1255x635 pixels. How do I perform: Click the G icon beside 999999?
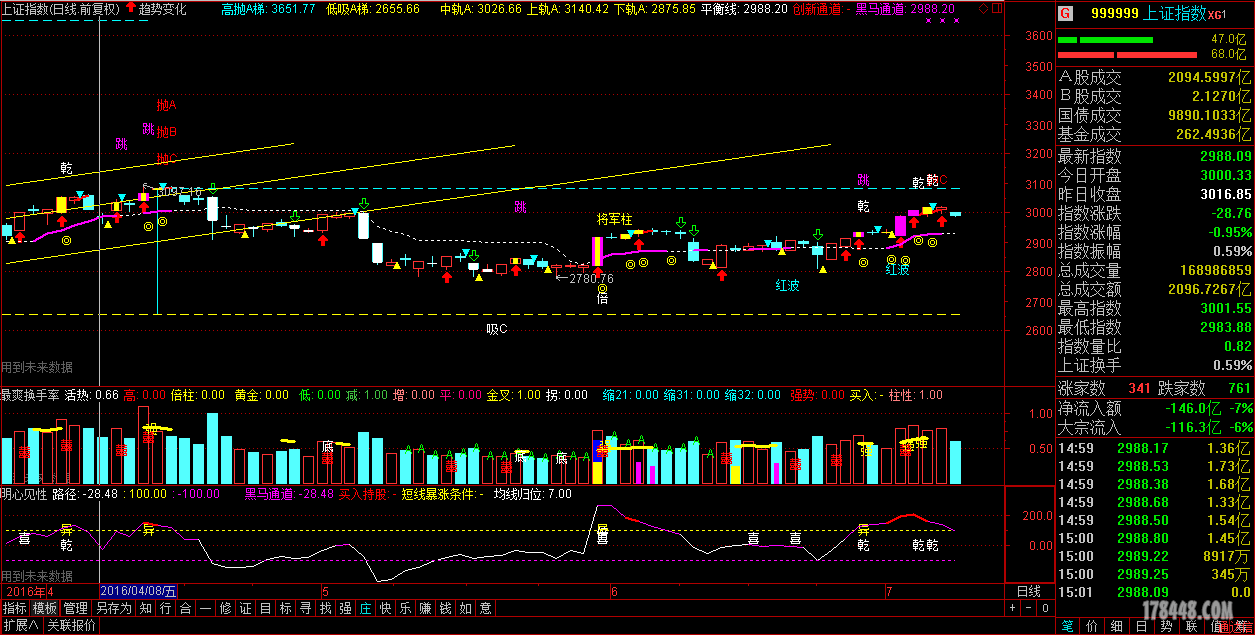pos(1066,13)
